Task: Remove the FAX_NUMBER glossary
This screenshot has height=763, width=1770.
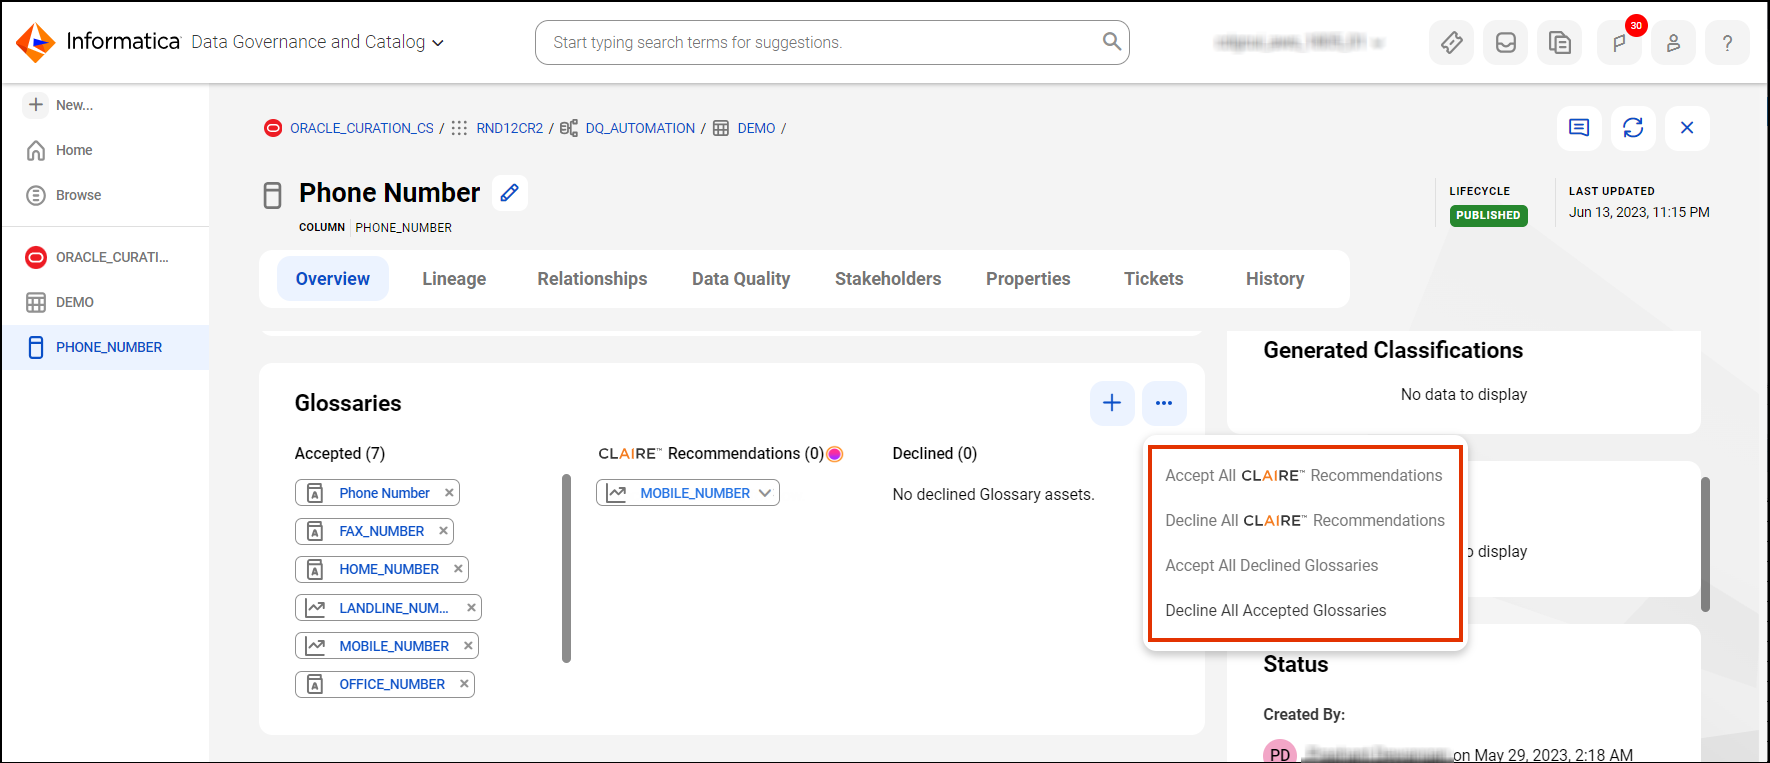Action: coord(443,531)
